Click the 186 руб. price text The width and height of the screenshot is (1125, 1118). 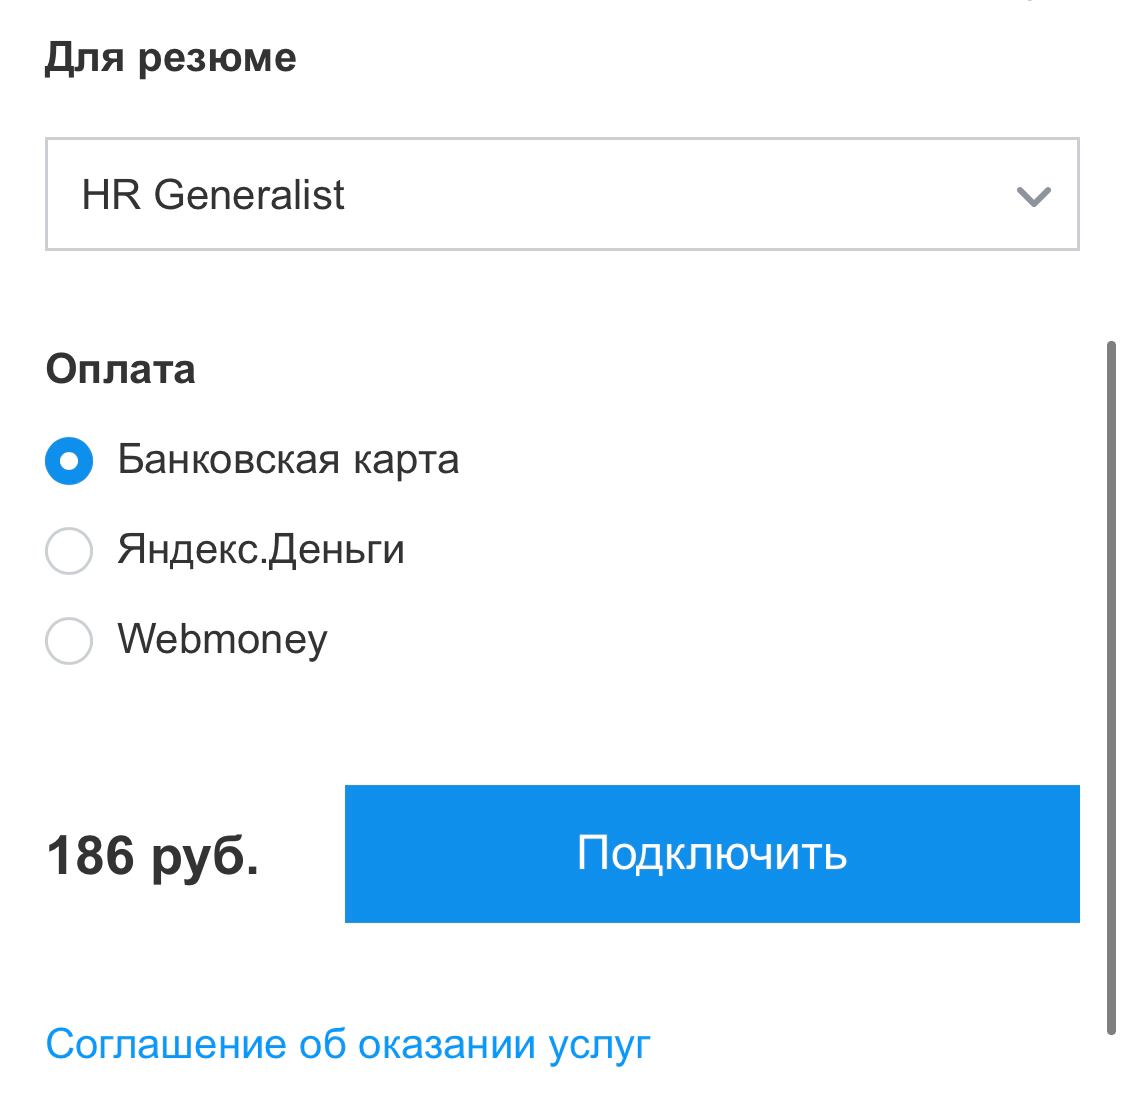pos(153,856)
